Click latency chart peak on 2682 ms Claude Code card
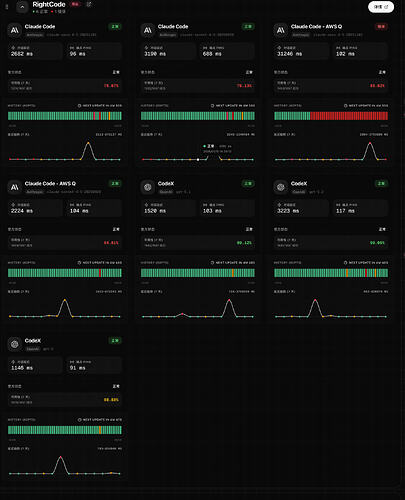405x500 pixels. click(88, 143)
